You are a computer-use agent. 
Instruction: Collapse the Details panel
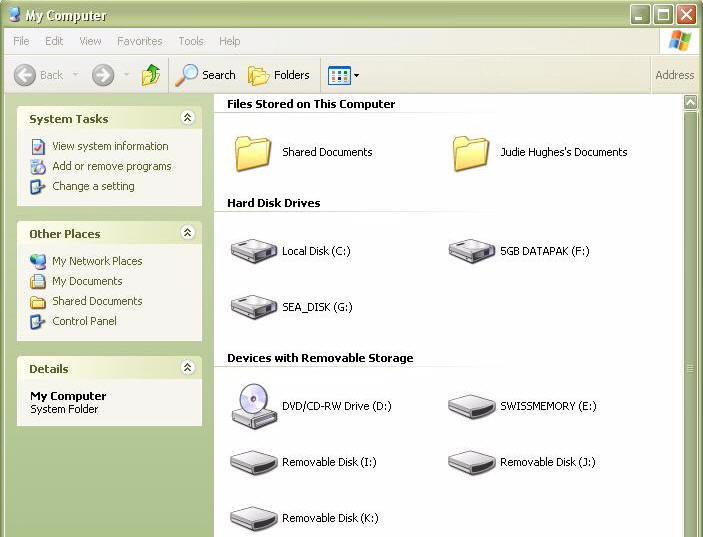click(187, 368)
